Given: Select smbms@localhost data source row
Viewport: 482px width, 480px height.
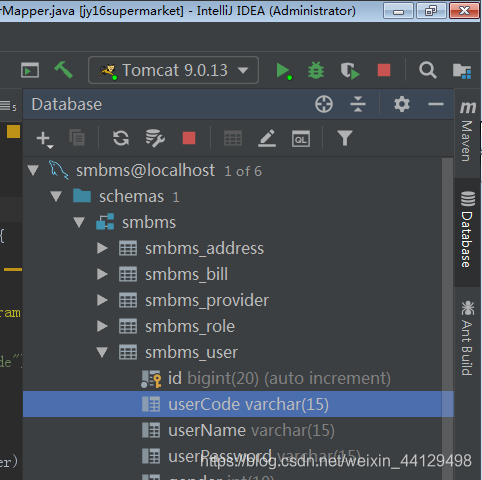Looking at the screenshot, I should [238, 171].
